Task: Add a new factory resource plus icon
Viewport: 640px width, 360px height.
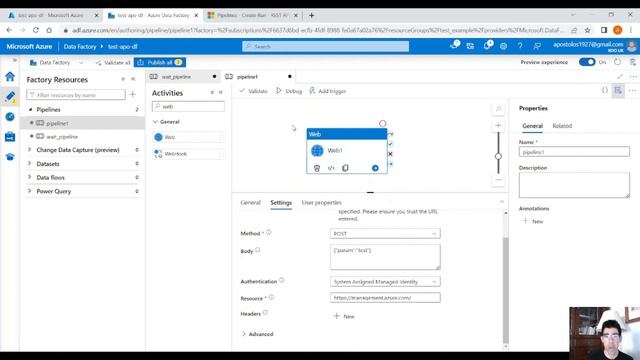Action: click(133, 95)
